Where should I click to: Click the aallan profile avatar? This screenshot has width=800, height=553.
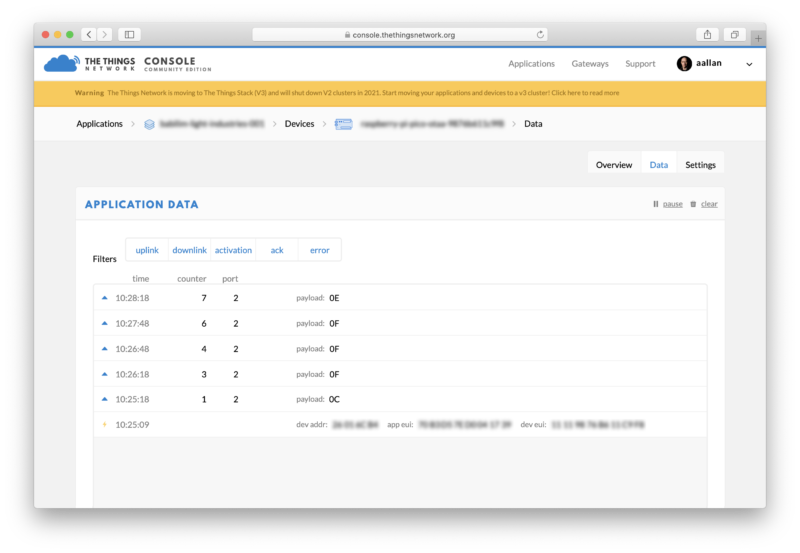684,63
